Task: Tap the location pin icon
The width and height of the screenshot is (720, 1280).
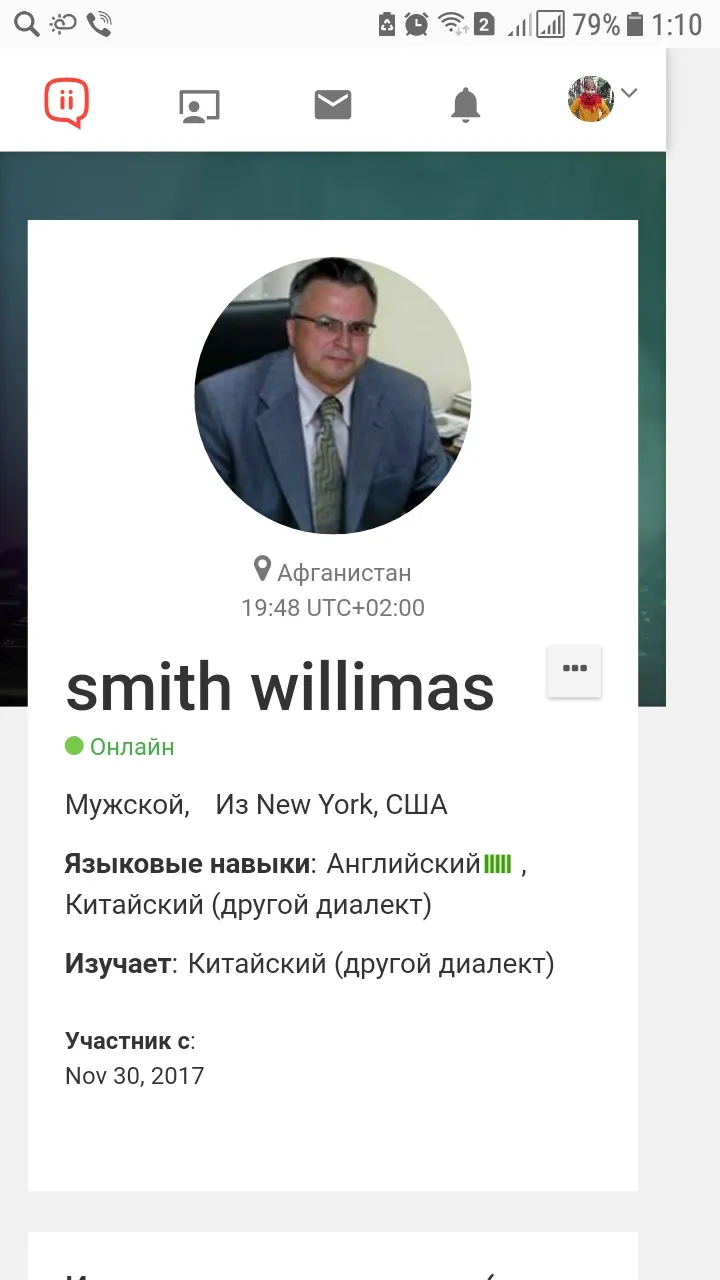Action: pos(262,570)
